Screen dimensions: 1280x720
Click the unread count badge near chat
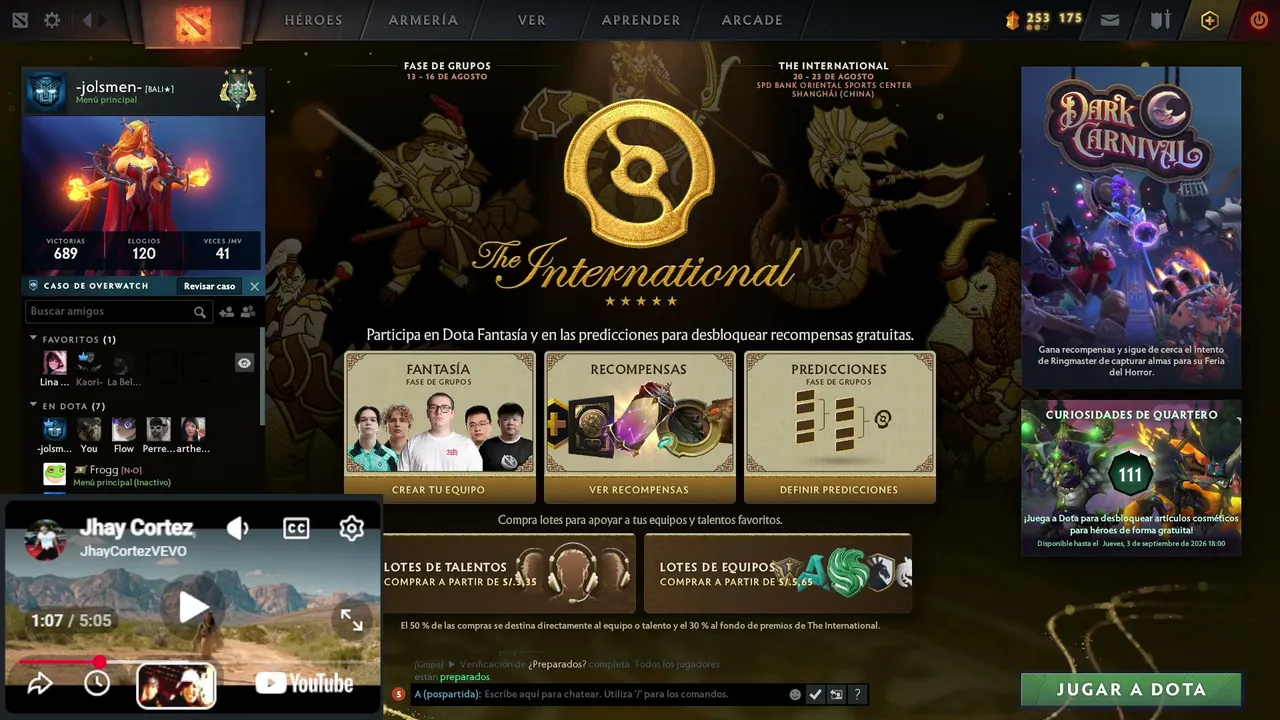[x=398, y=694]
